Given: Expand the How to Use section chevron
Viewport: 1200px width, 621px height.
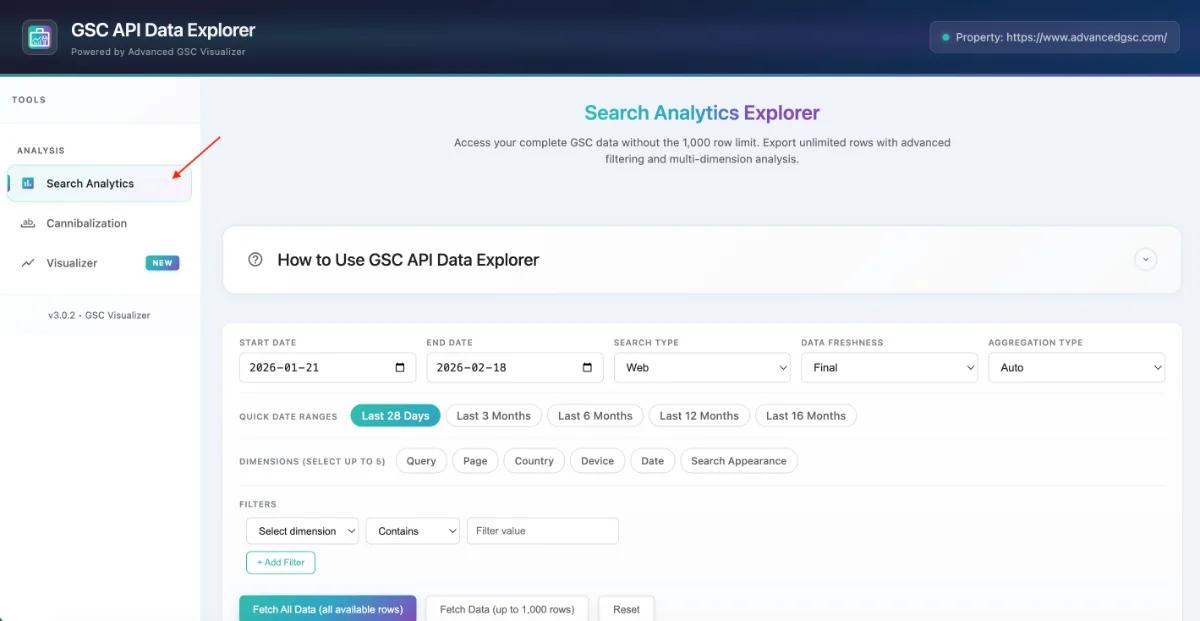Looking at the screenshot, I should click(x=1146, y=260).
